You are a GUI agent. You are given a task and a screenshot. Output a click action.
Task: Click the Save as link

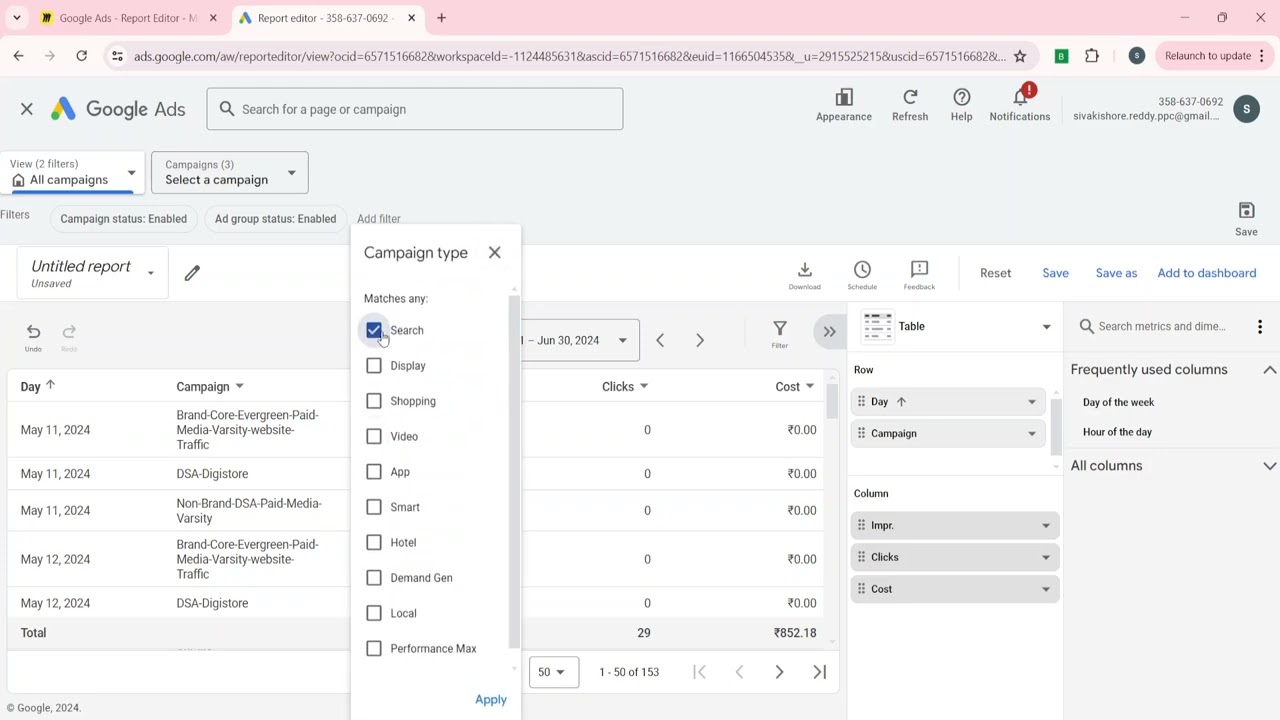tap(1116, 273)
